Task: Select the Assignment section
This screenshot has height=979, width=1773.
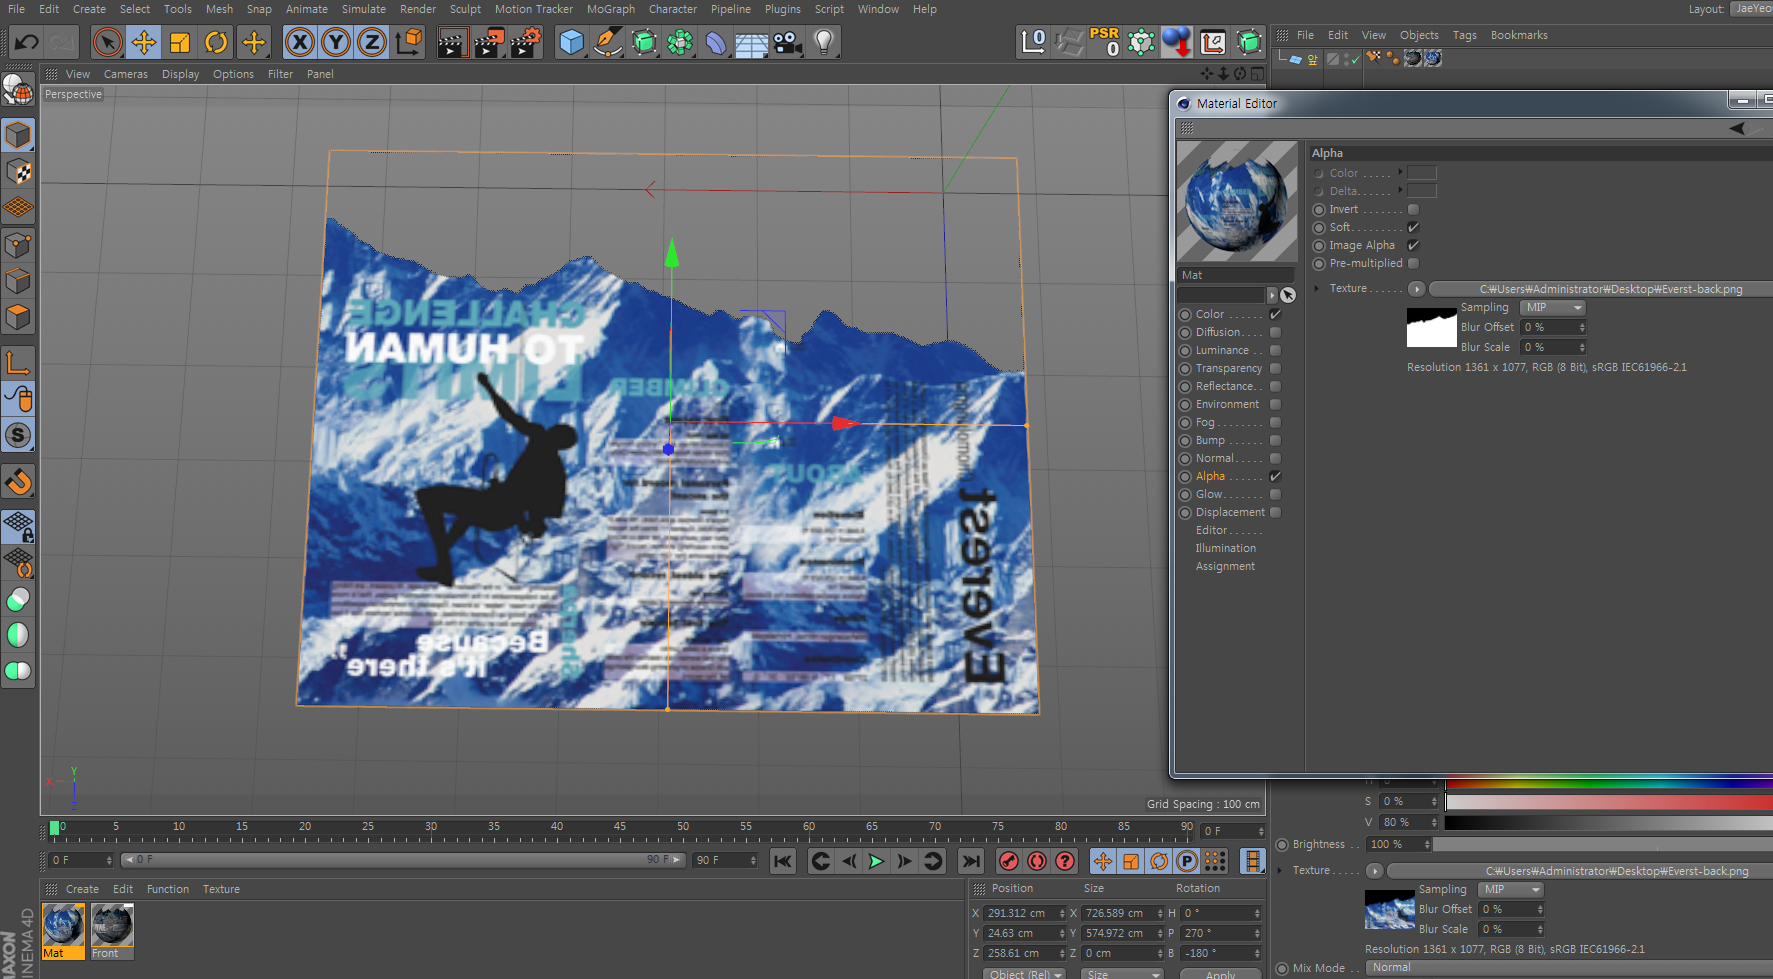Action: tap(1225, 566)
